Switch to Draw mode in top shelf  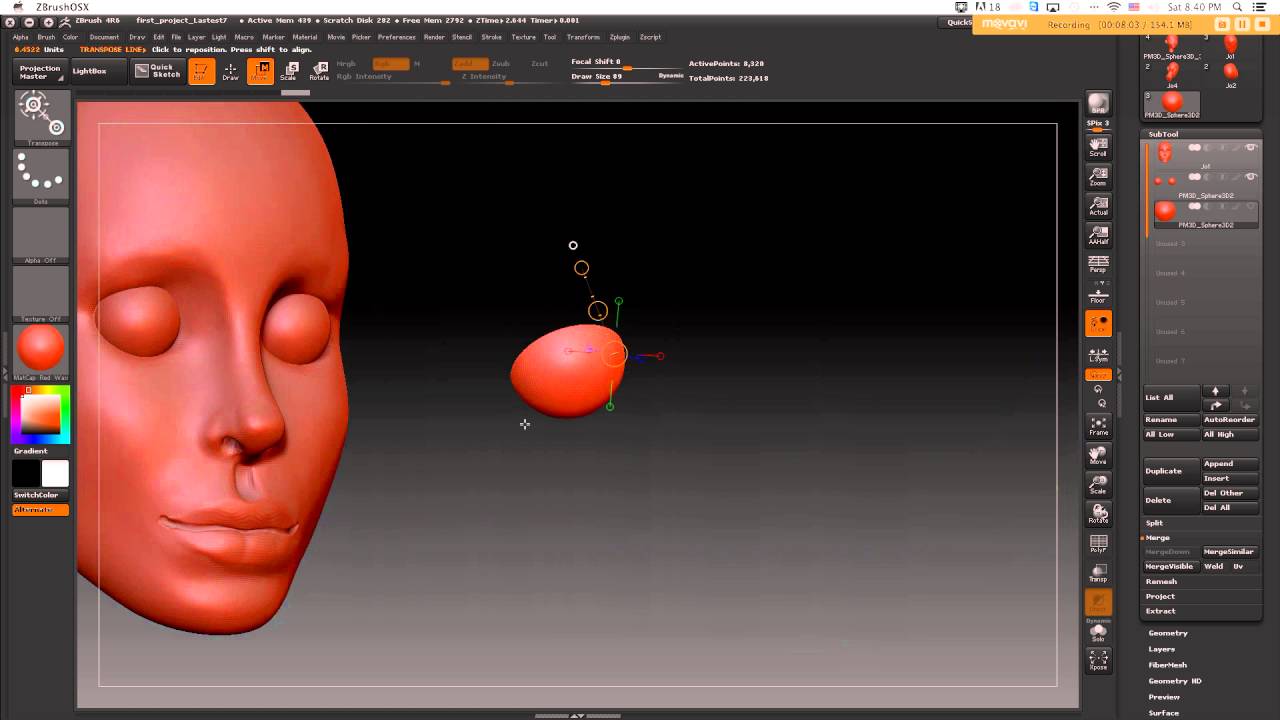pyautogui.click(x=230, y=71)
